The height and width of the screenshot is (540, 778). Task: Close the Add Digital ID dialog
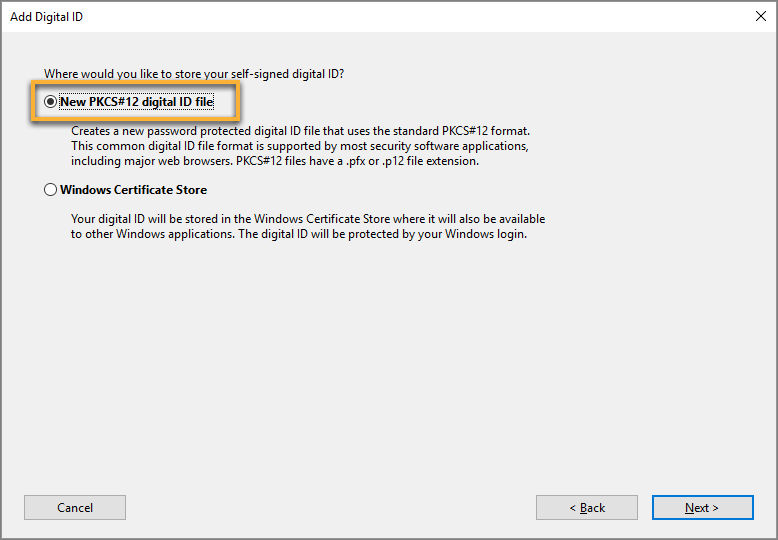pos(760,16)
